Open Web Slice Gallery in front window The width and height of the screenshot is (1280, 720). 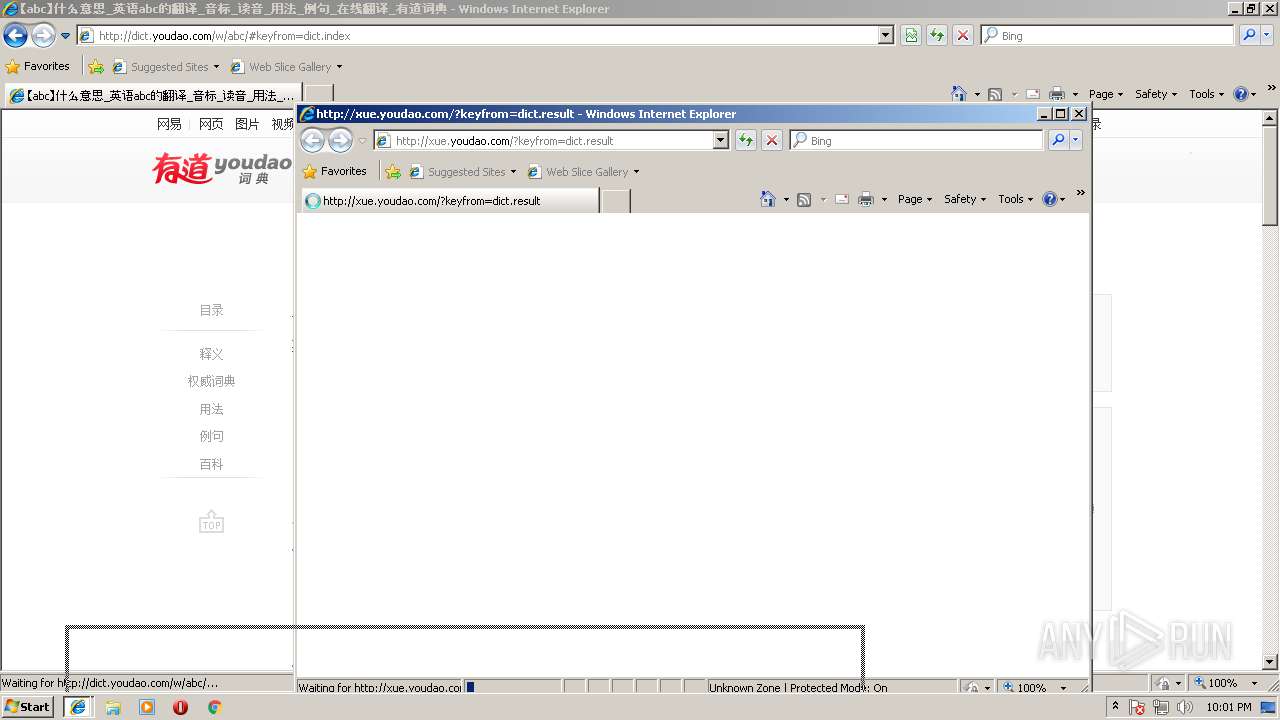(x=583, y=172)
